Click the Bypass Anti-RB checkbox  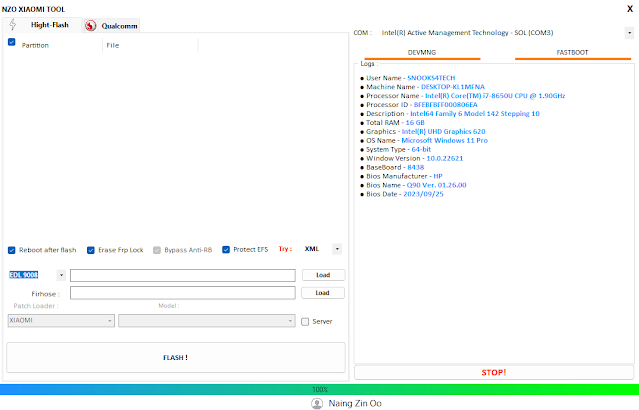[x=157, y=250]
